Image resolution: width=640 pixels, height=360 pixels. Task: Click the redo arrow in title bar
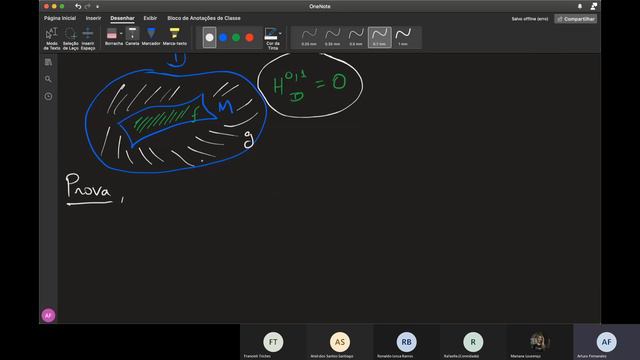88,7
